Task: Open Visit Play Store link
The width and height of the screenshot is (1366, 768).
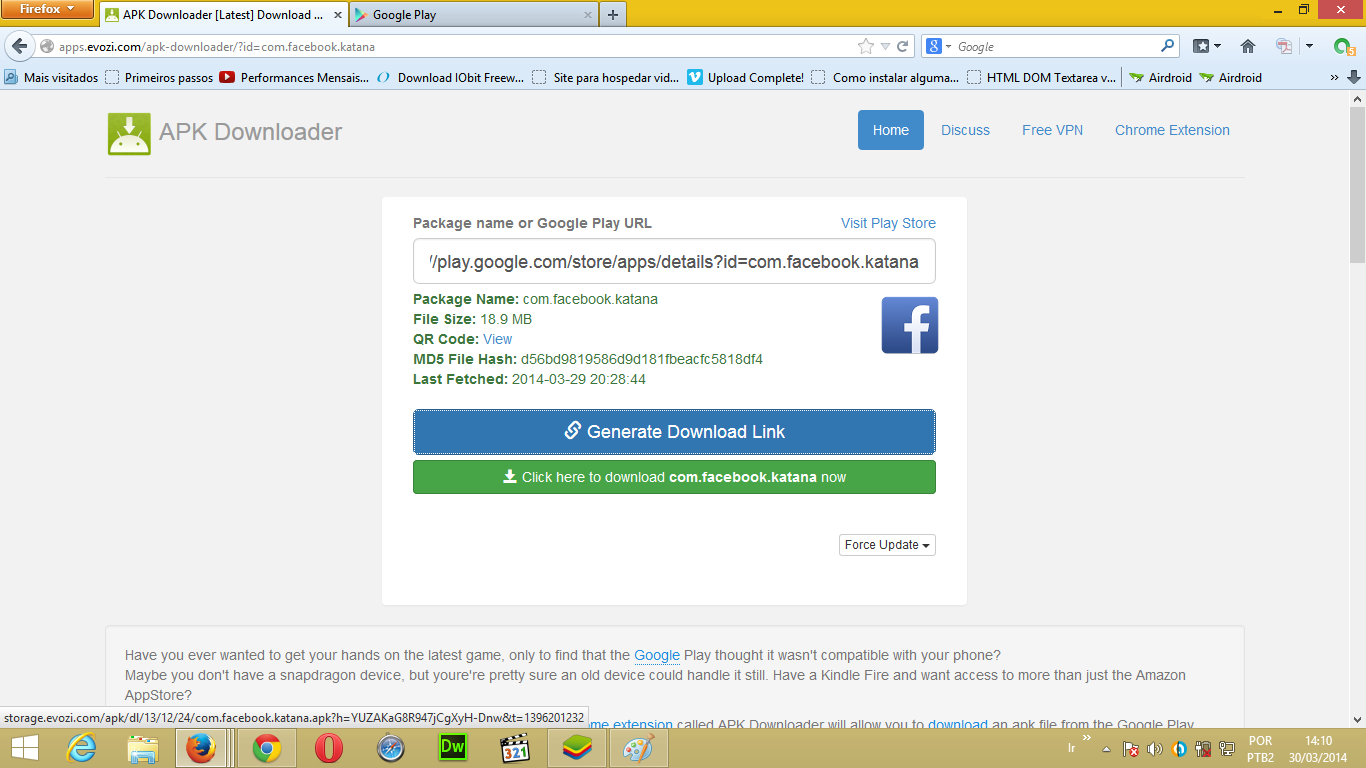Action: [x=888, y=223]
